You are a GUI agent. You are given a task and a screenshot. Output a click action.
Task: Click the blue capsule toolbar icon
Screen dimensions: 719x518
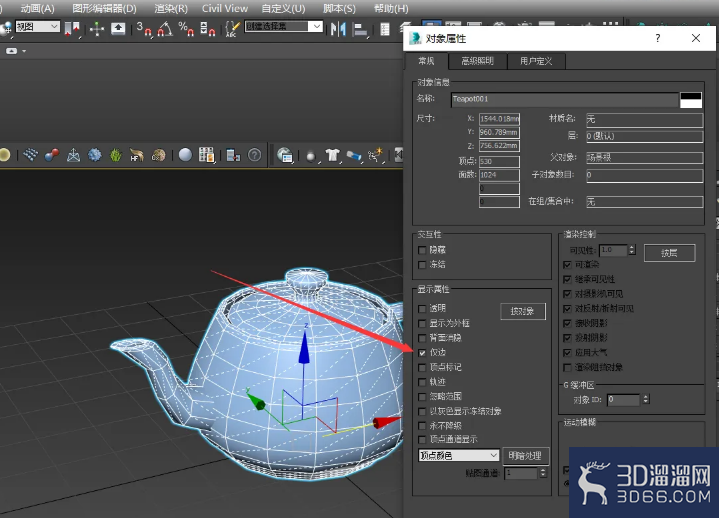[x=354, y=156]
